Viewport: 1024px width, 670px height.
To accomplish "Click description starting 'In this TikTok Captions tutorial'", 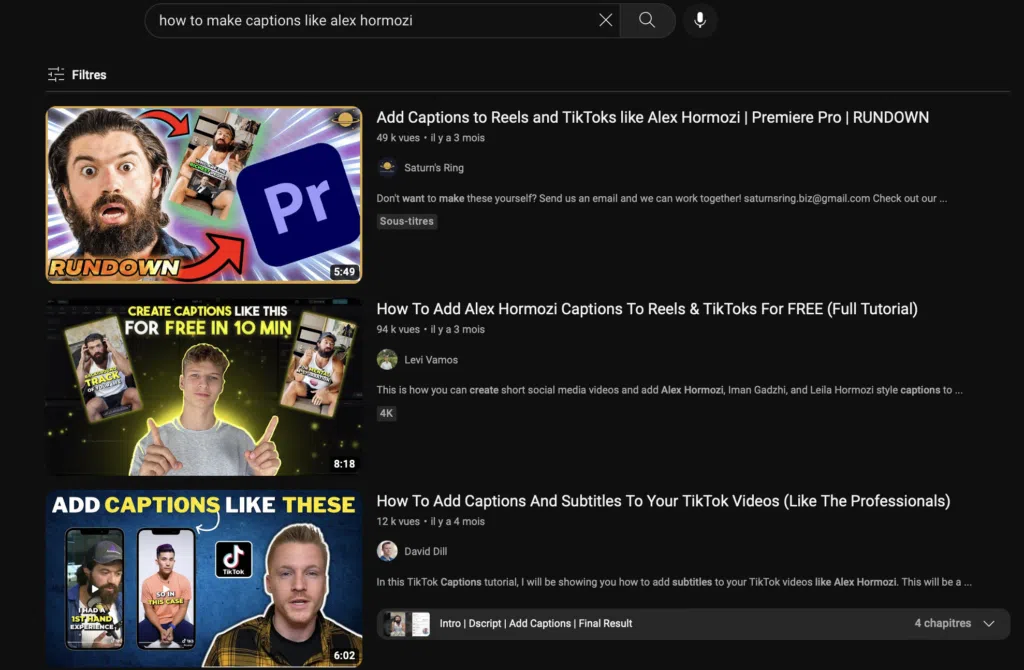I will click(674, 582).
